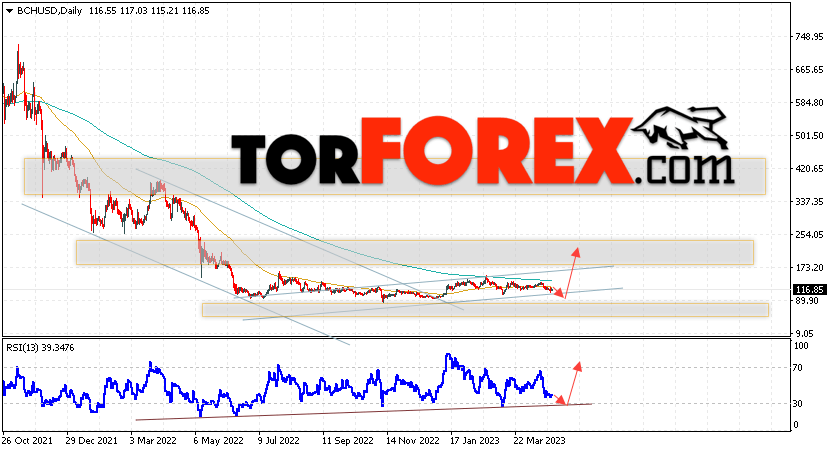Select the 6 May 2022 date label
831x452 pixels.
click(x=218, y=441)
